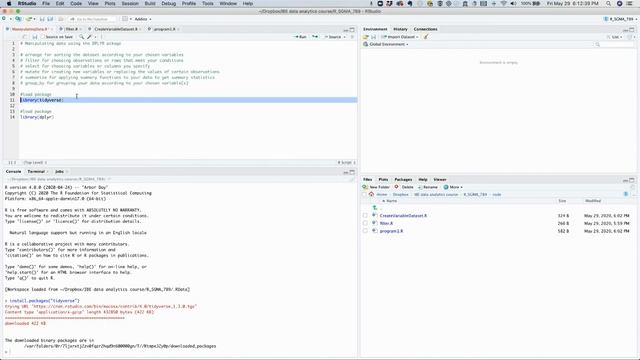Click the Wi-Fi icon in menu bar
Image resolution: width=640 pixels, height=360 pixels.
click(503, 3)
